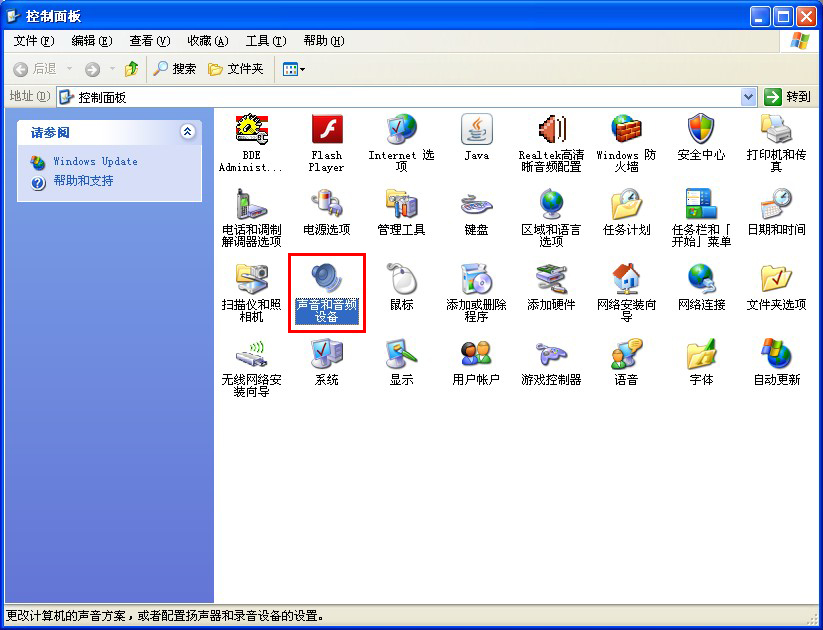Open the 工具(T) menu
Image resolution: width=823 pixels, height=630 pixels.
(265, 41)
